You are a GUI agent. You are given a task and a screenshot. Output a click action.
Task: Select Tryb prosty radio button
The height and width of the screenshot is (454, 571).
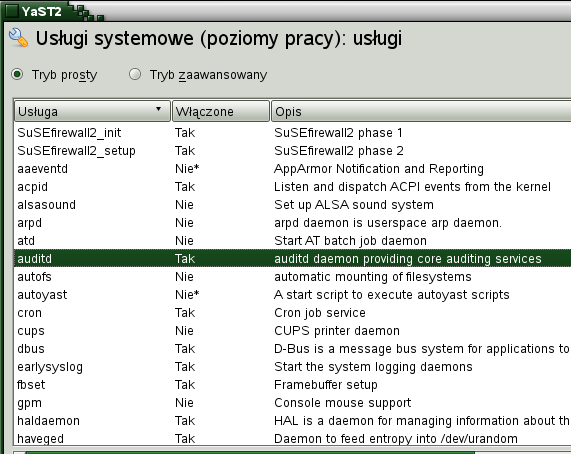coord(17,74)
